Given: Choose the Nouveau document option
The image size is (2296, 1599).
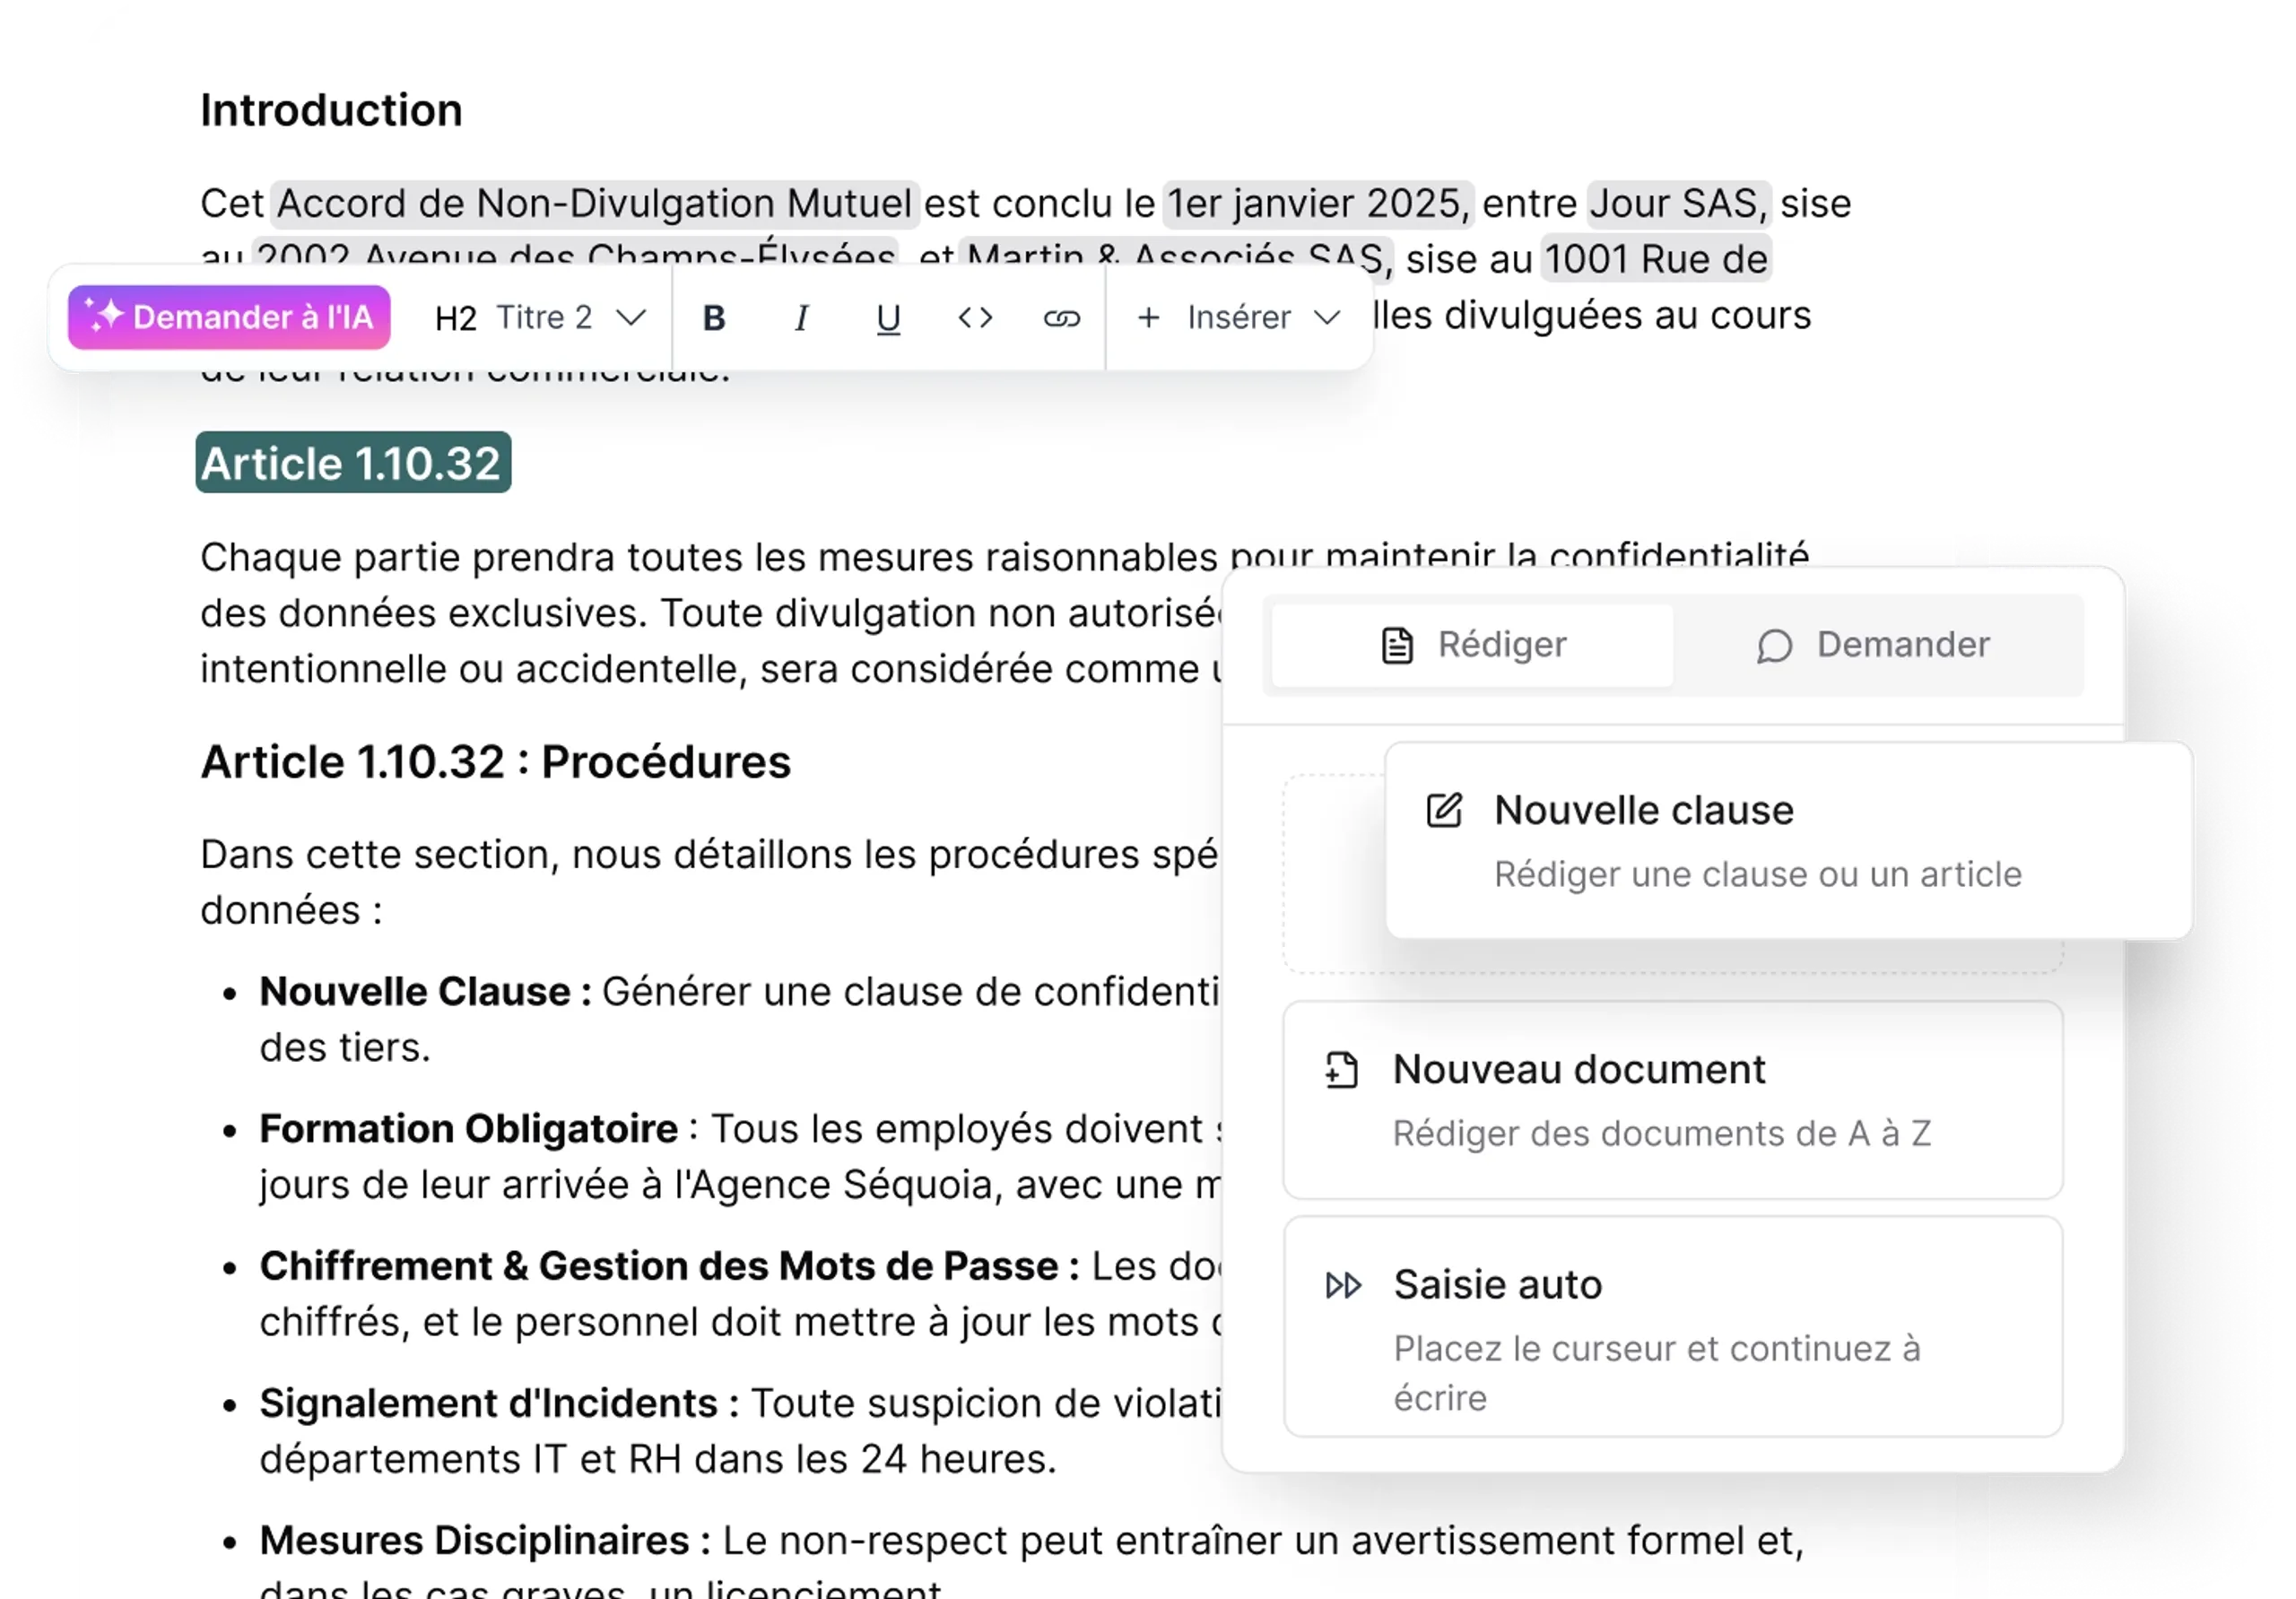Looking at the screenshot, I should (x=1672, y=1099).
